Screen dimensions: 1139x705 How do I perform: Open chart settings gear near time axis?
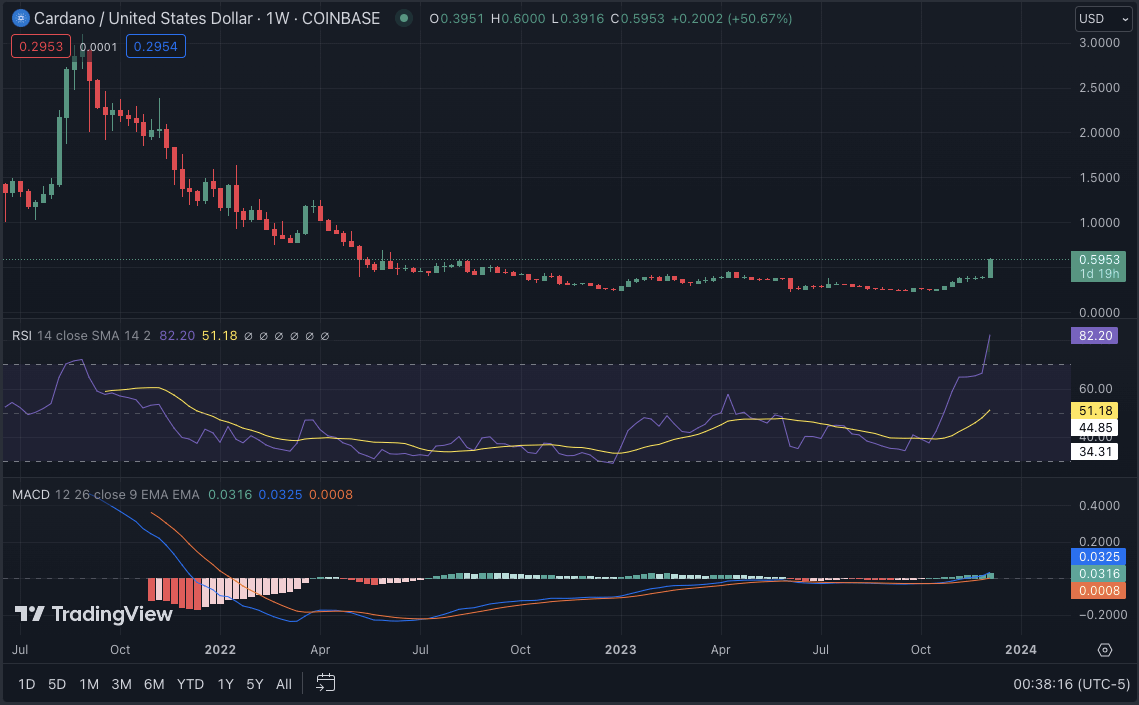click(x=1104, y=649)
